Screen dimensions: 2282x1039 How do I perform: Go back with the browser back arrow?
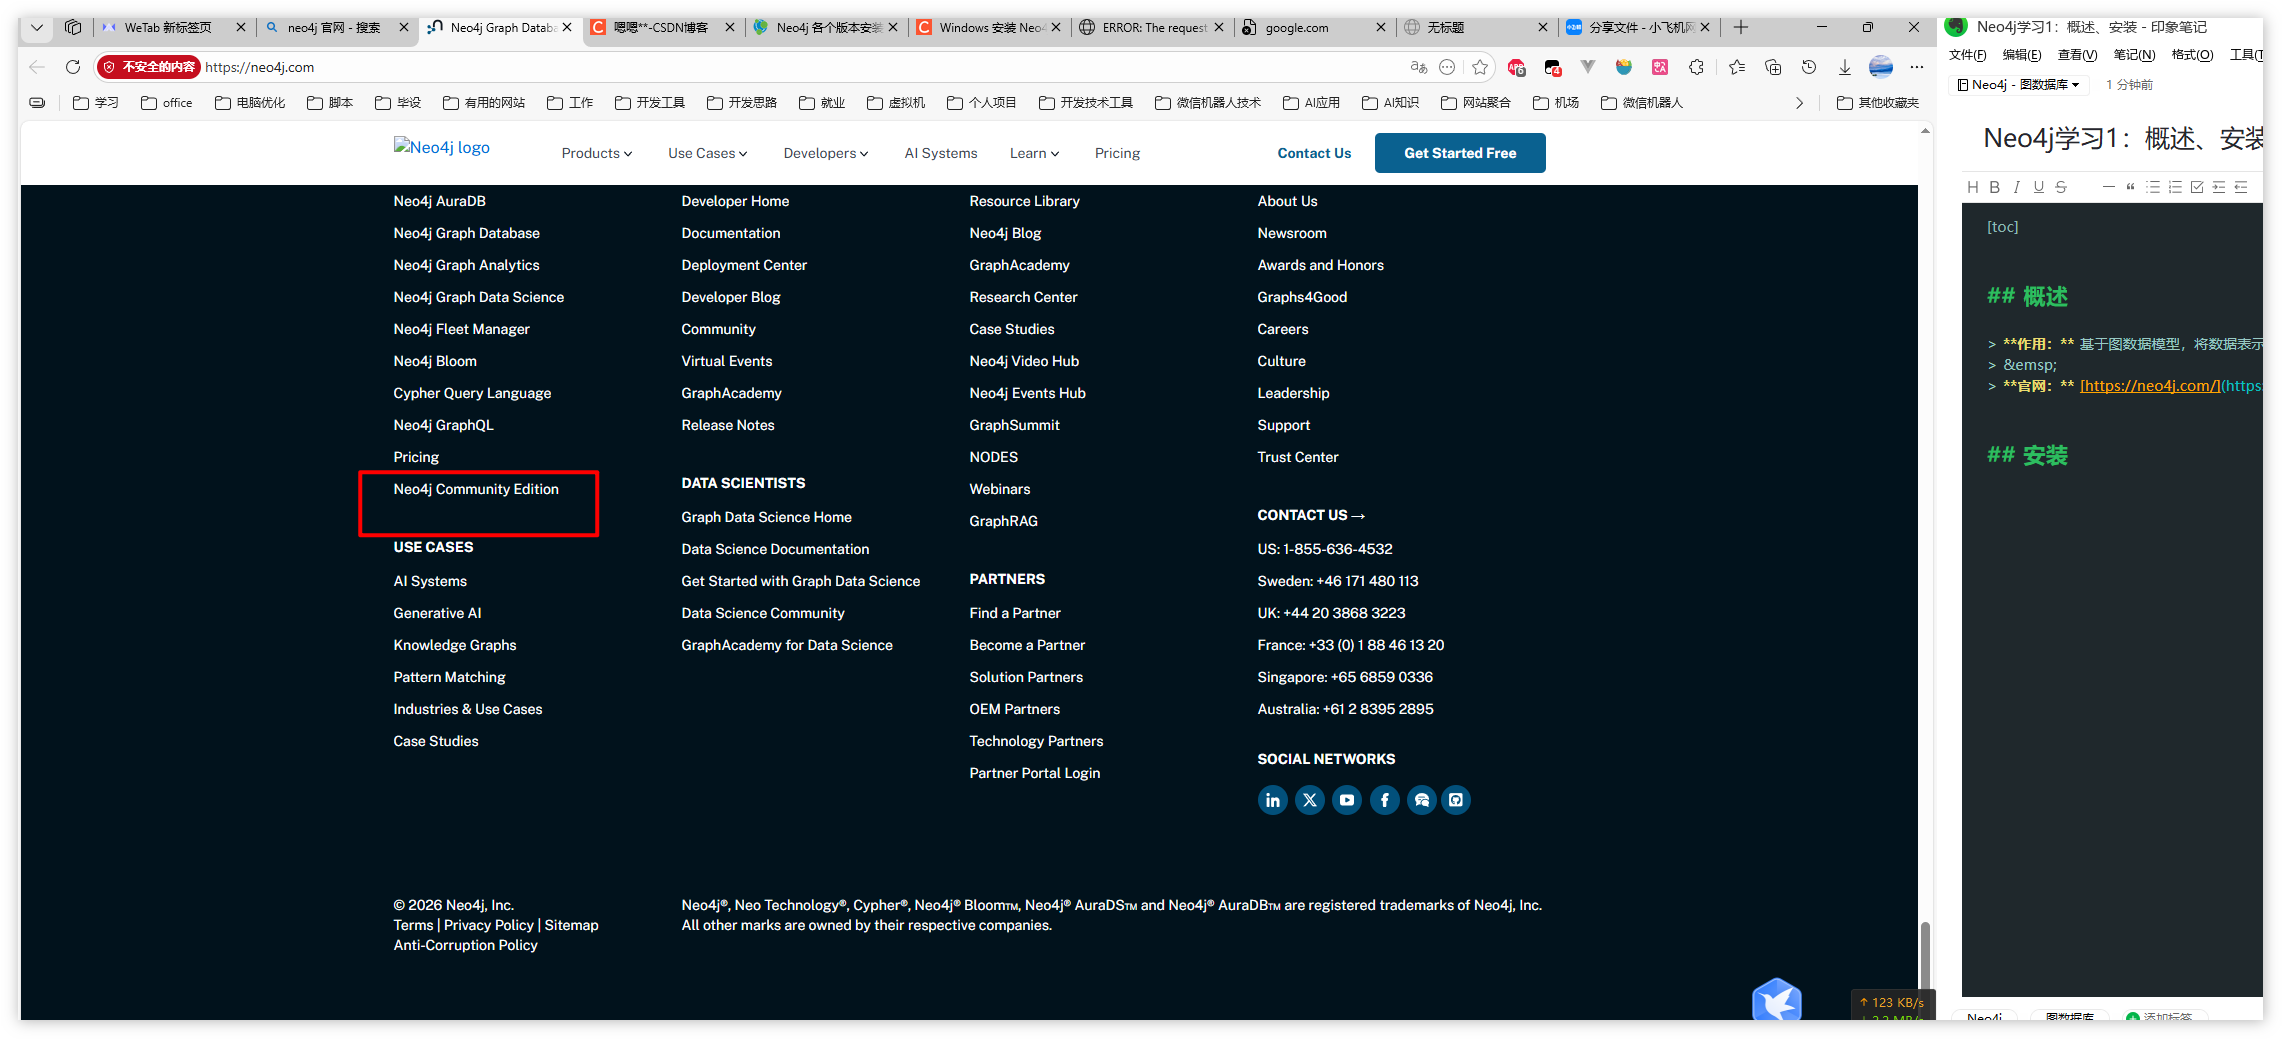click(37, 67)
